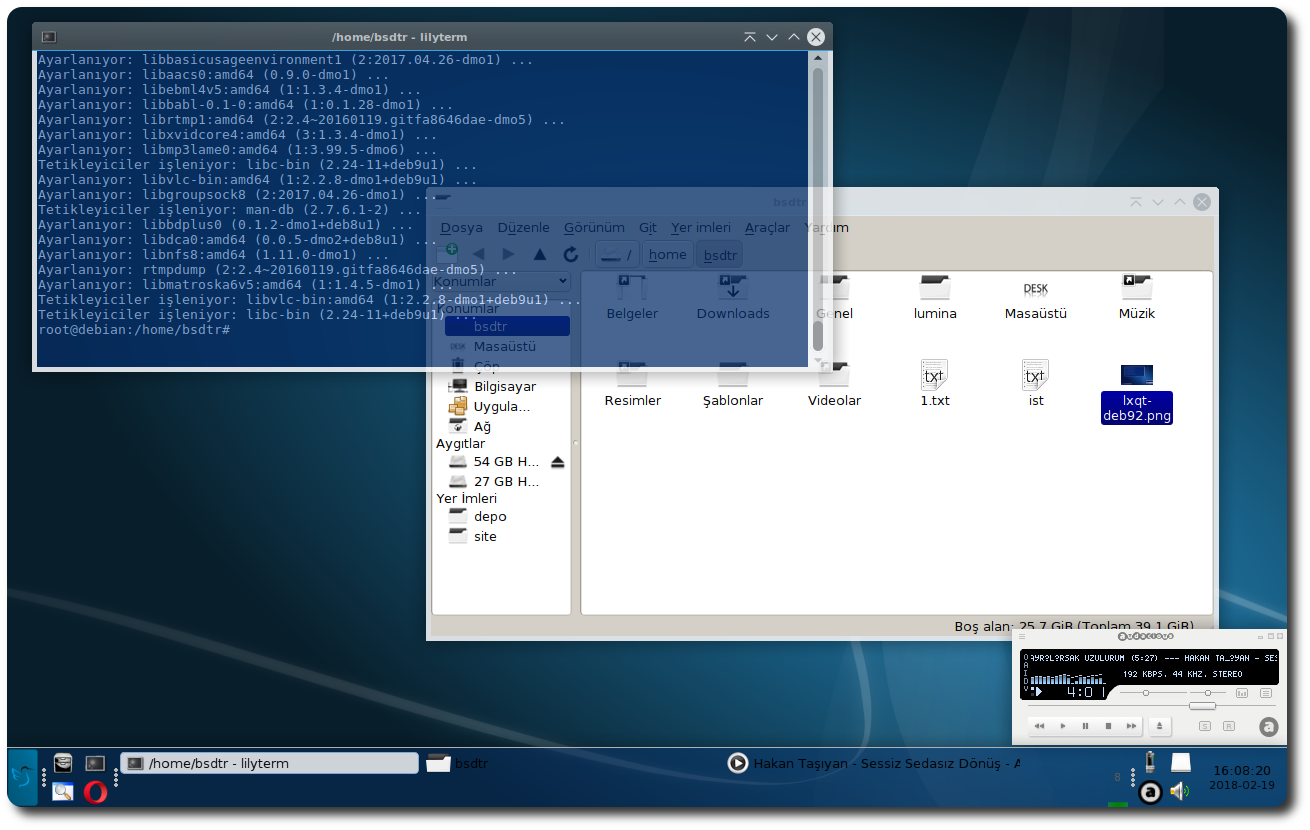This screenshot has height=830, width=1310.
Task: Eject the 54 GB drive
Action: 558,462
